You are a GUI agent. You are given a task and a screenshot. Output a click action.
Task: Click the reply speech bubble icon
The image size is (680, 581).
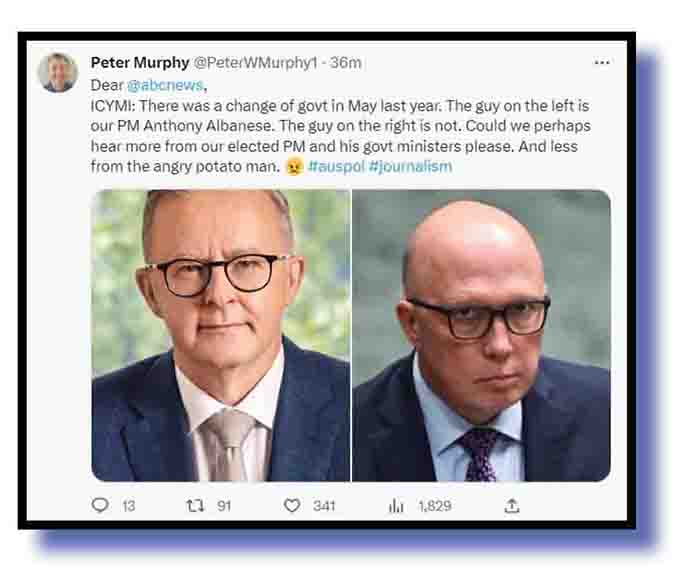(100, 506)
